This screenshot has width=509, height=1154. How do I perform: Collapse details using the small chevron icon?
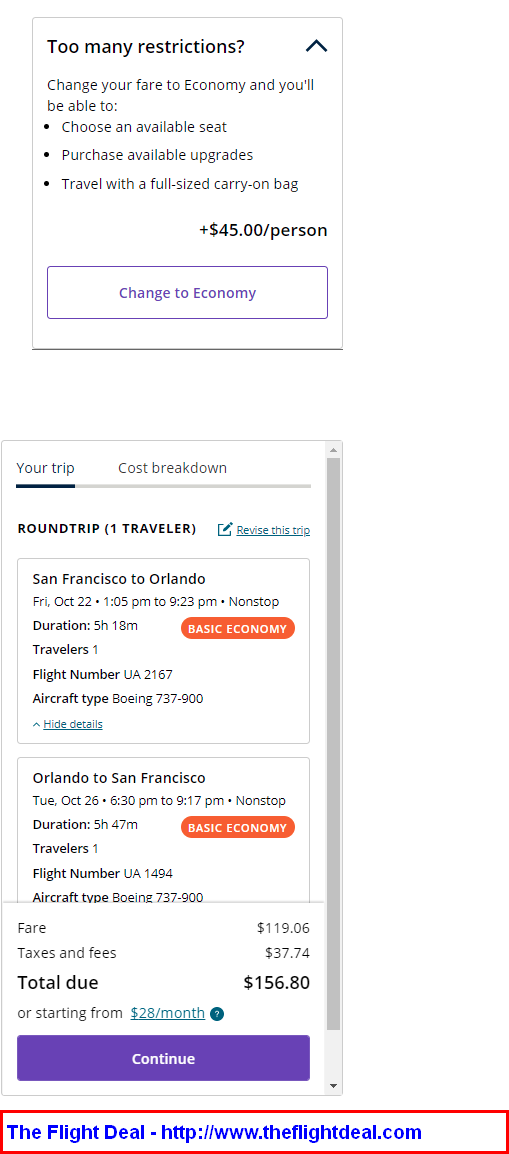tap(37, 724)
